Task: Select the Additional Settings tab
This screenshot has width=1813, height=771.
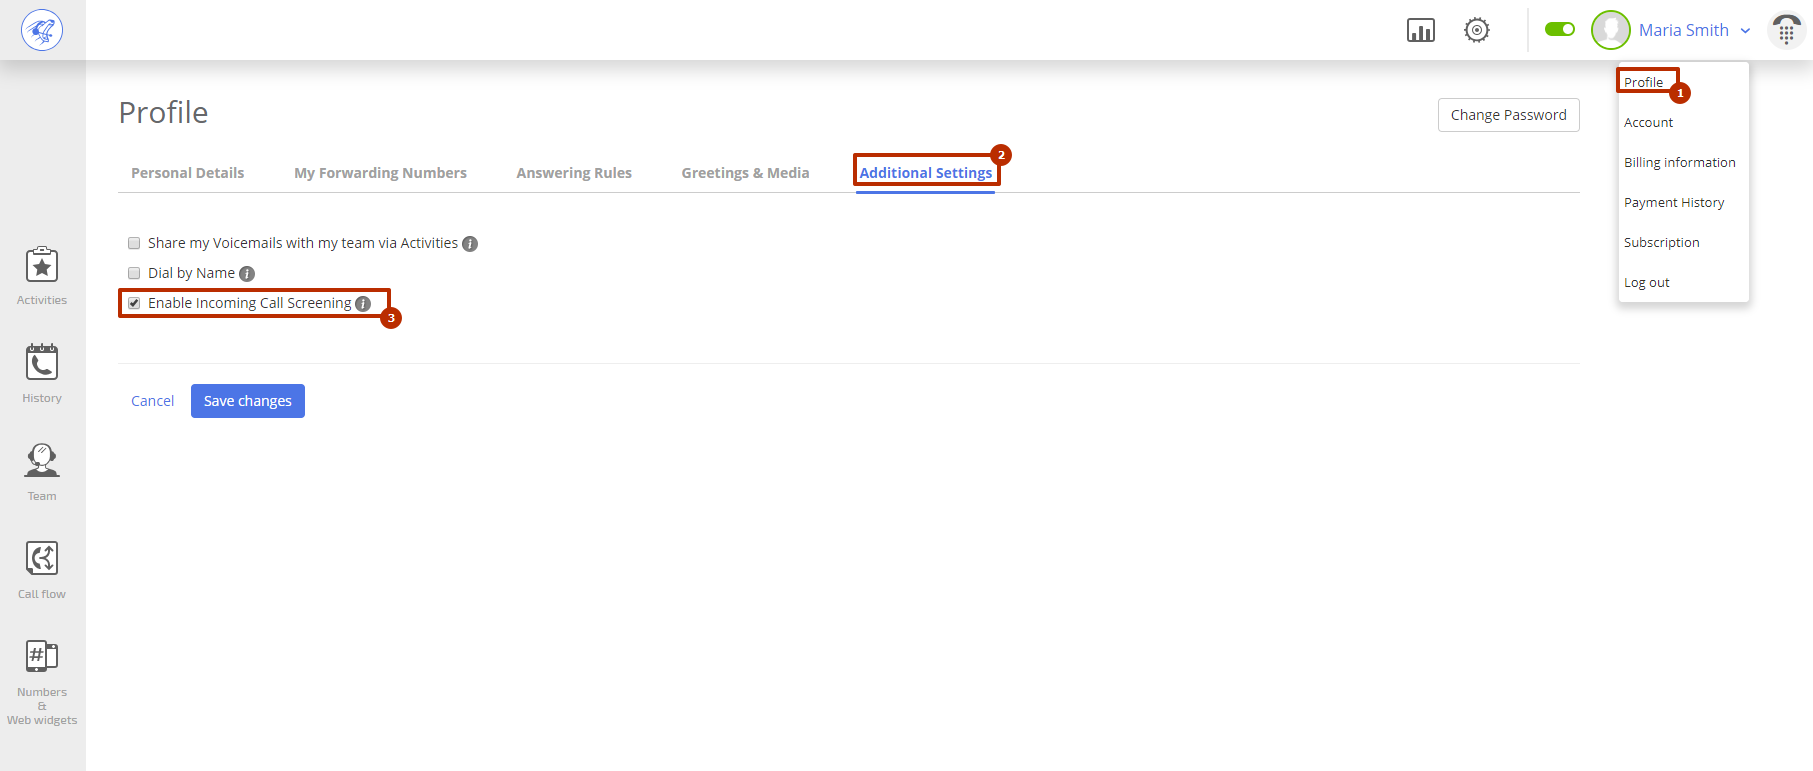Action: coord(926,173)
